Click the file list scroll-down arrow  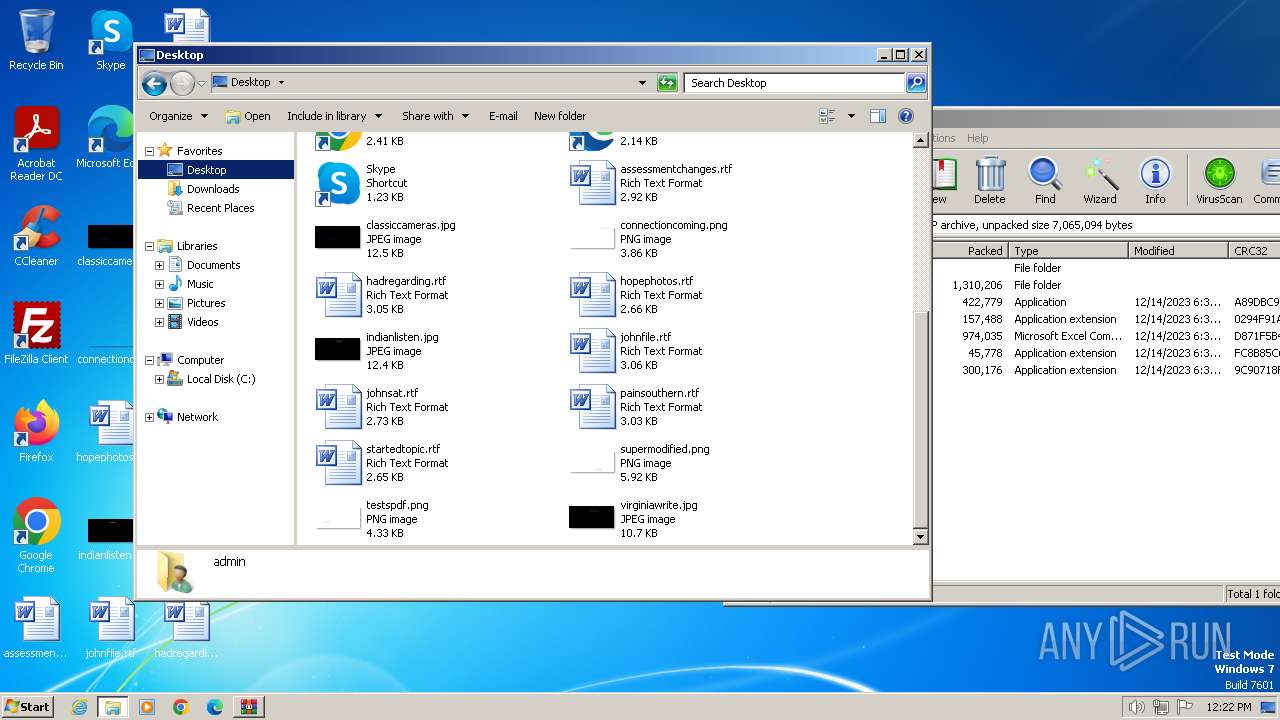tap(921, 537)
